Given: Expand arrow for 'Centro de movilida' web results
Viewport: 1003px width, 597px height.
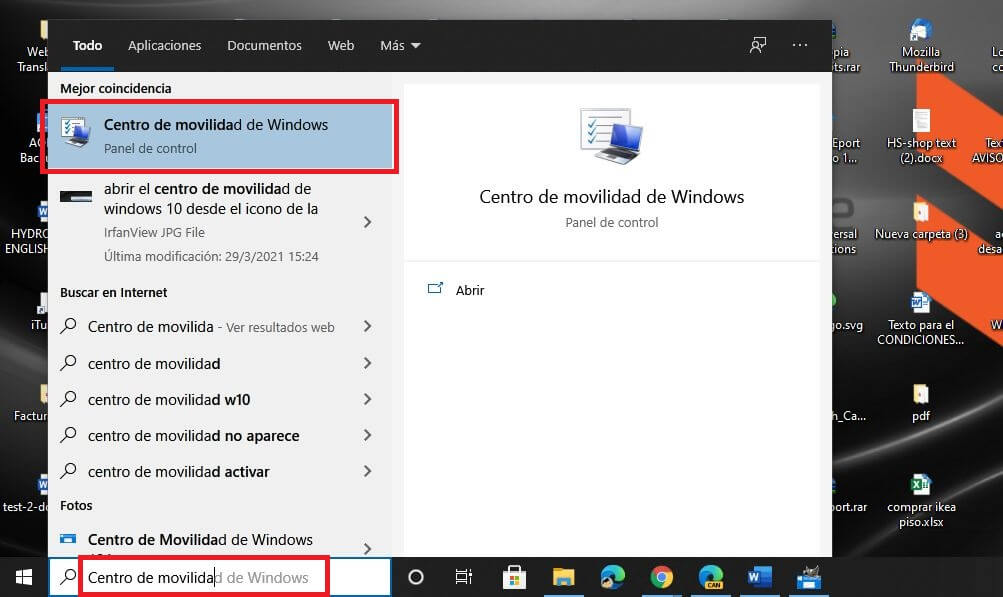Looking at the screenshot, I should point(367,326).
